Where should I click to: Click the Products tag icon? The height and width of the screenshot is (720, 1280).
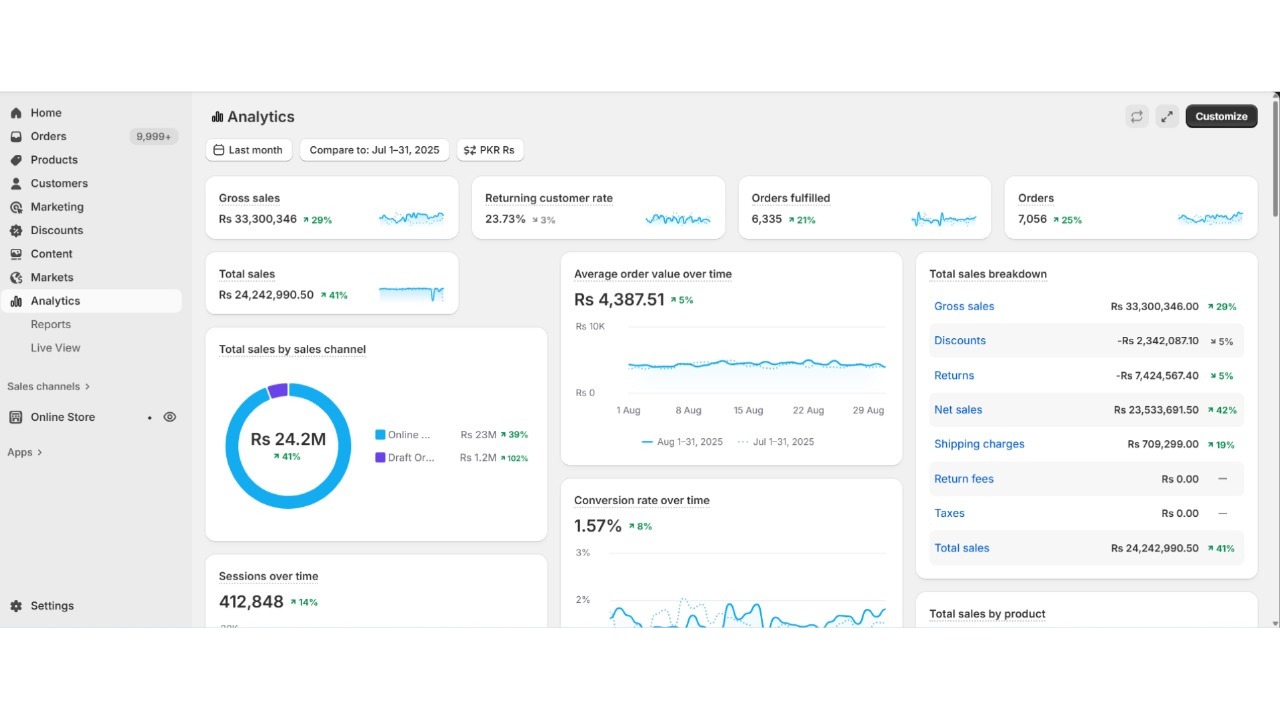[16, 160]
